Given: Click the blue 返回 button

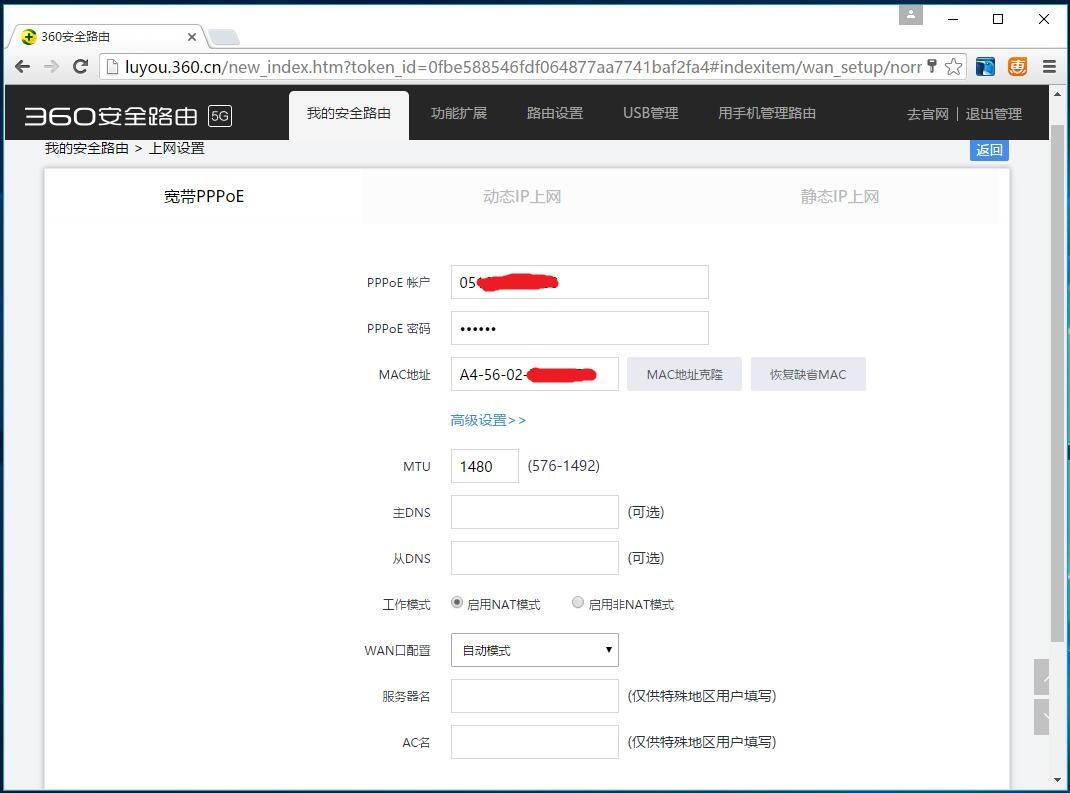Looking at the screenshot, I should [988, 149].
